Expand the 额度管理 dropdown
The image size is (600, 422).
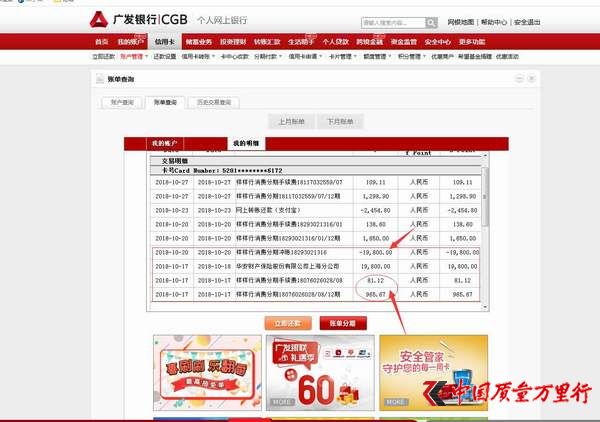(x=377, y=57)
